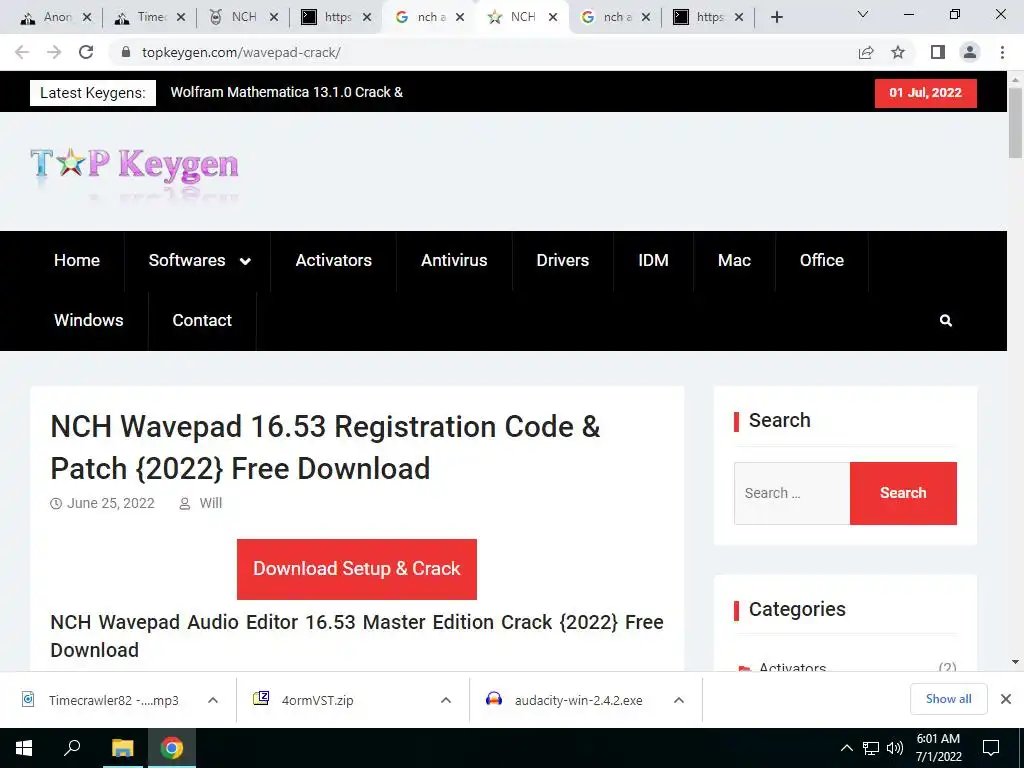
Task: Click the Latest Keygens label
Action: coord(93,93)
